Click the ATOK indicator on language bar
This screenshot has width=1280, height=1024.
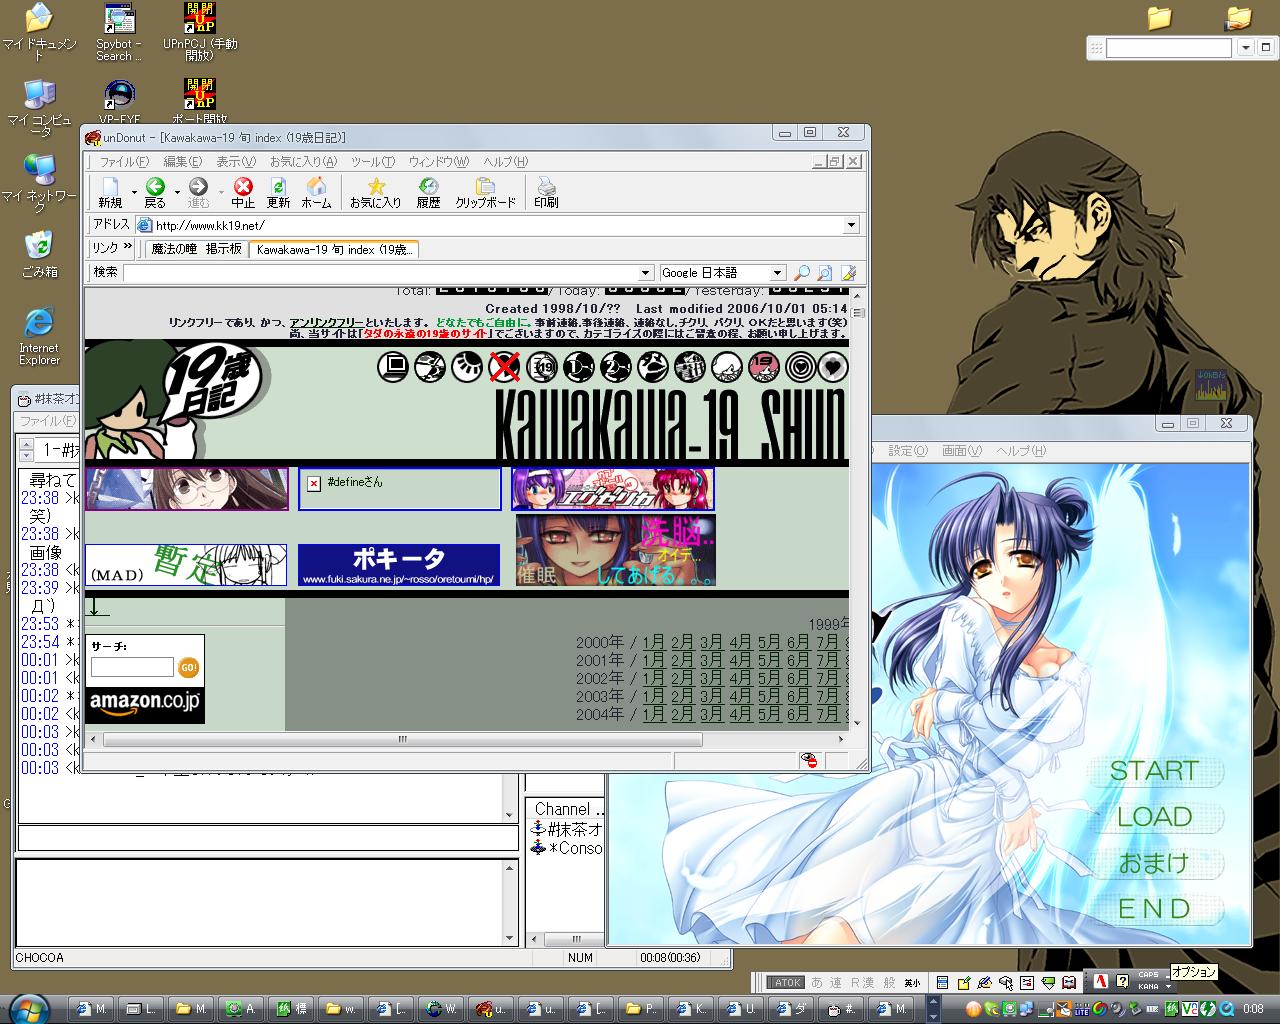point(787,983)
